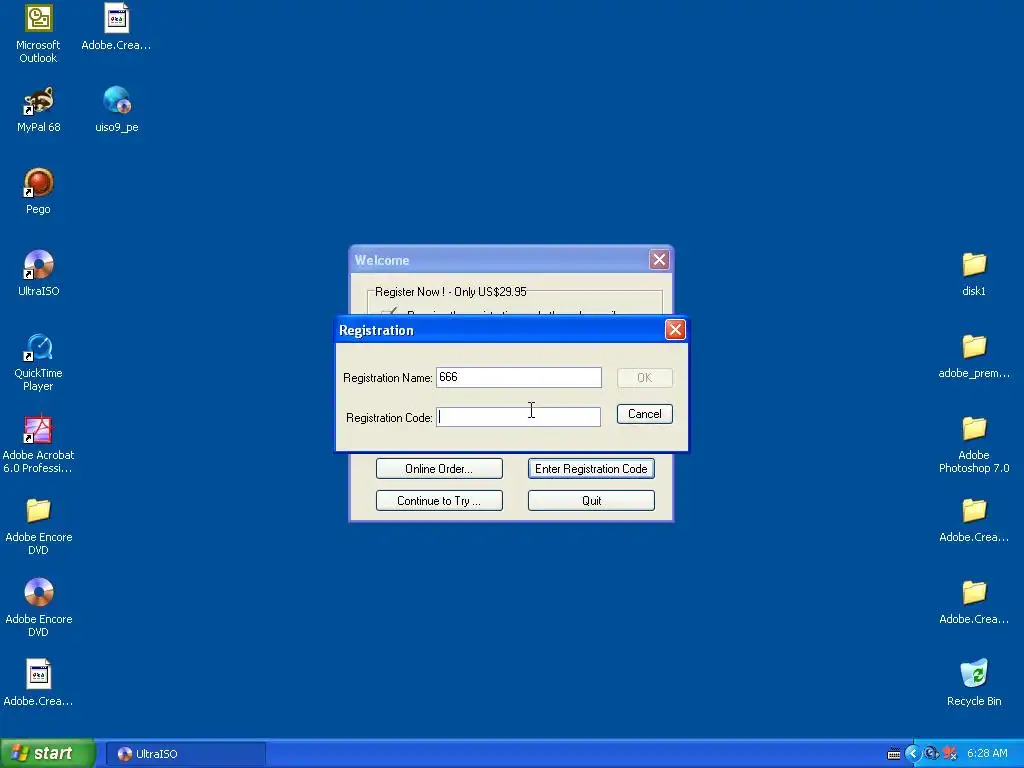The height and width of the screenshot is (768, 1024).
Task: Select the Adobe Encore DVD folder icon
Action: click(39, 526)
